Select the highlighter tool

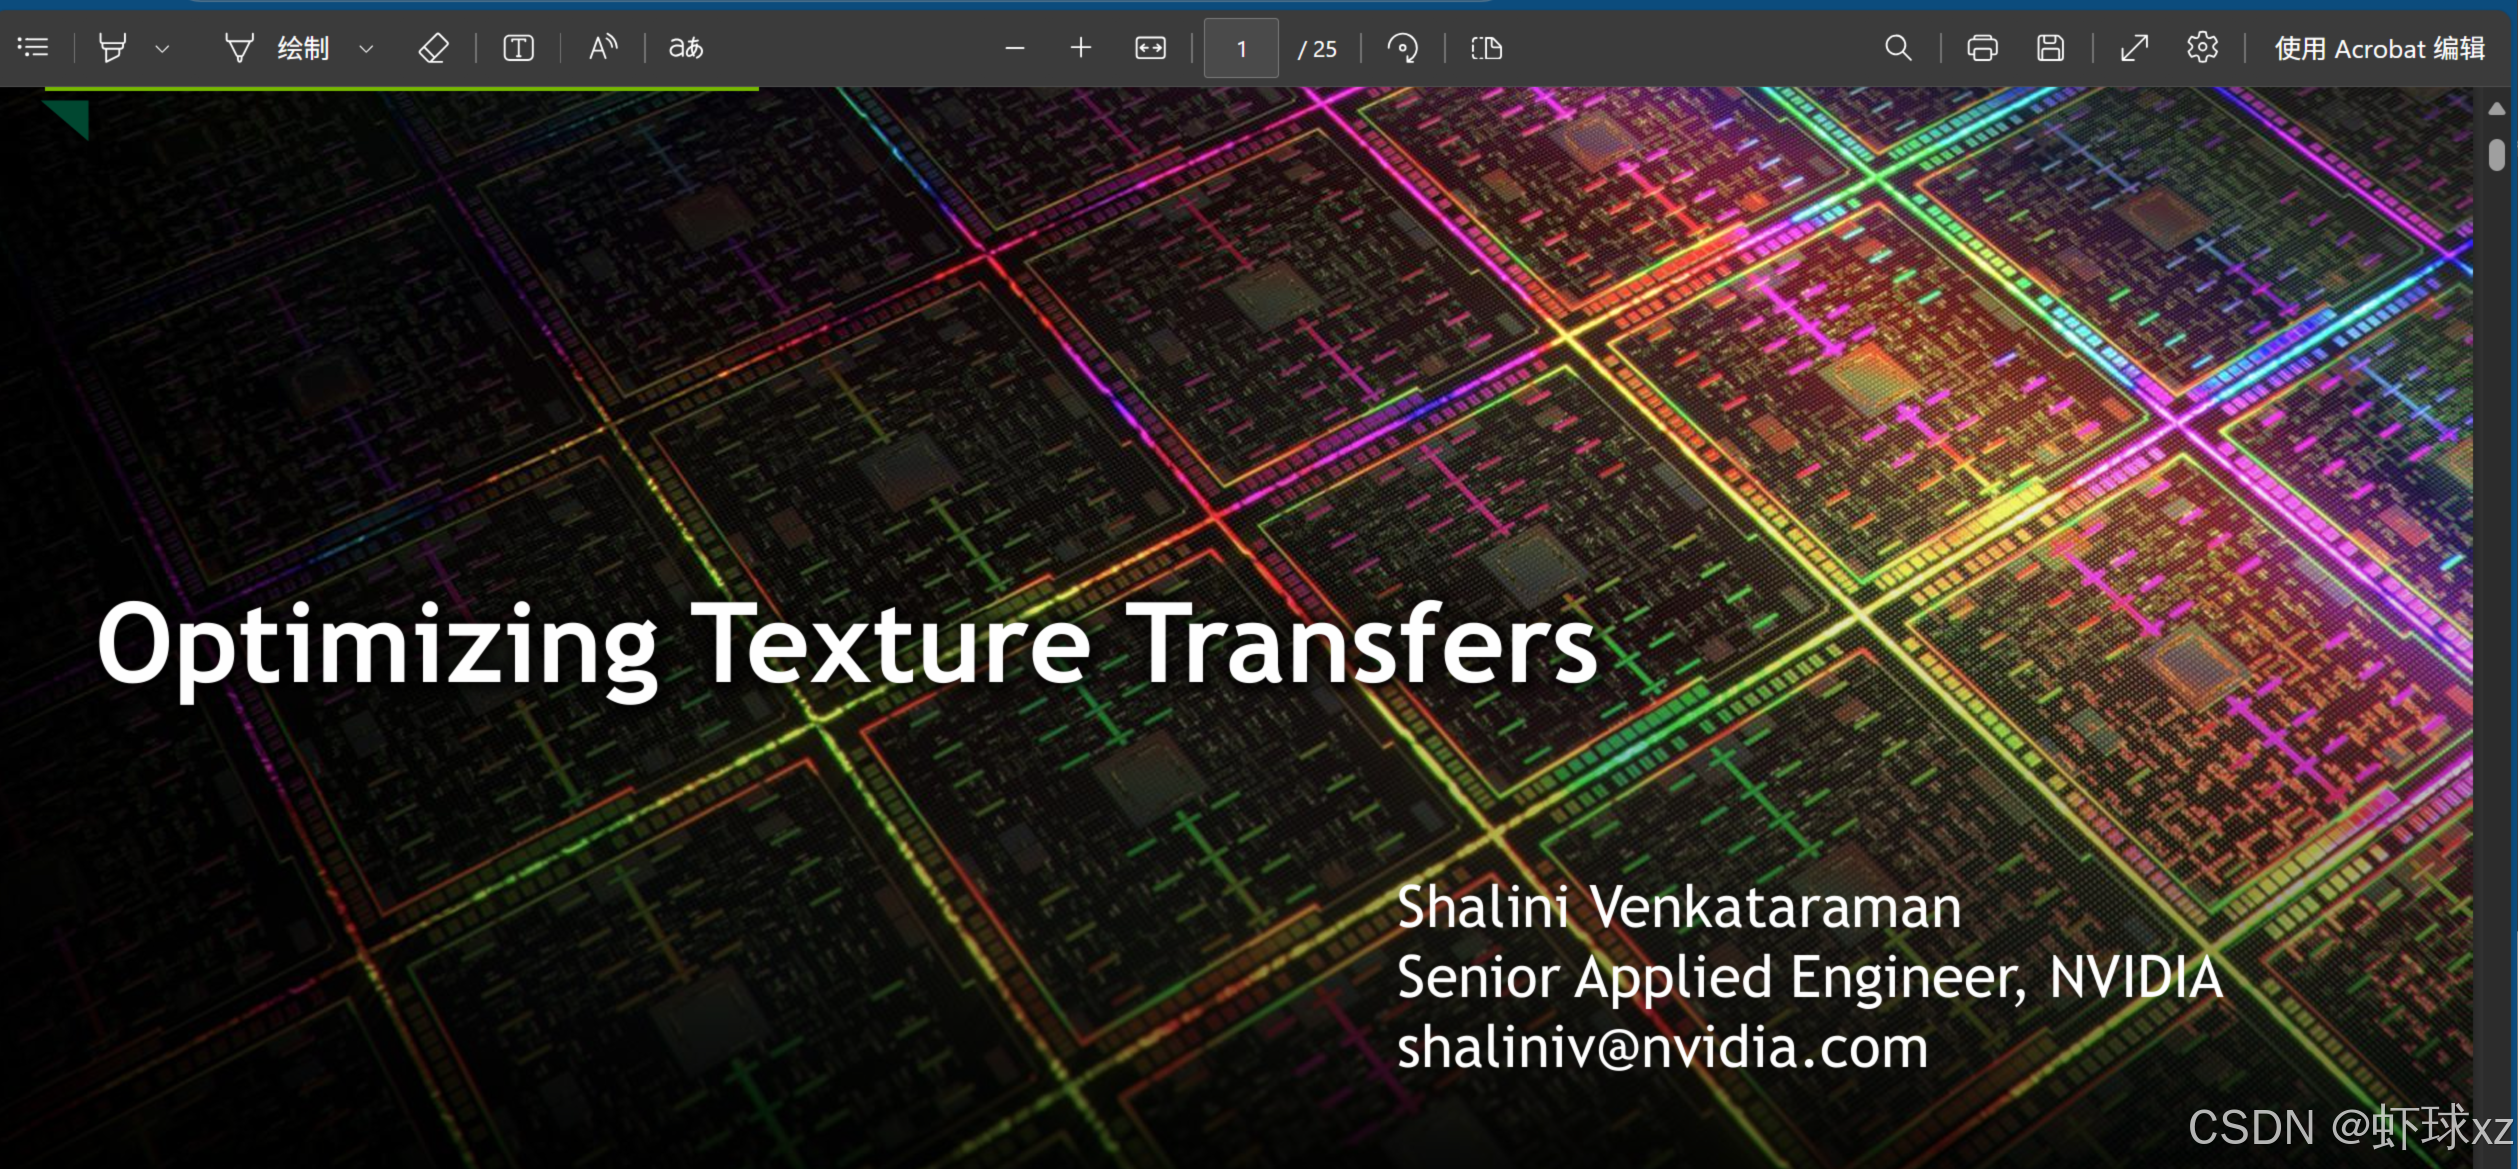(x=112, y=47)
